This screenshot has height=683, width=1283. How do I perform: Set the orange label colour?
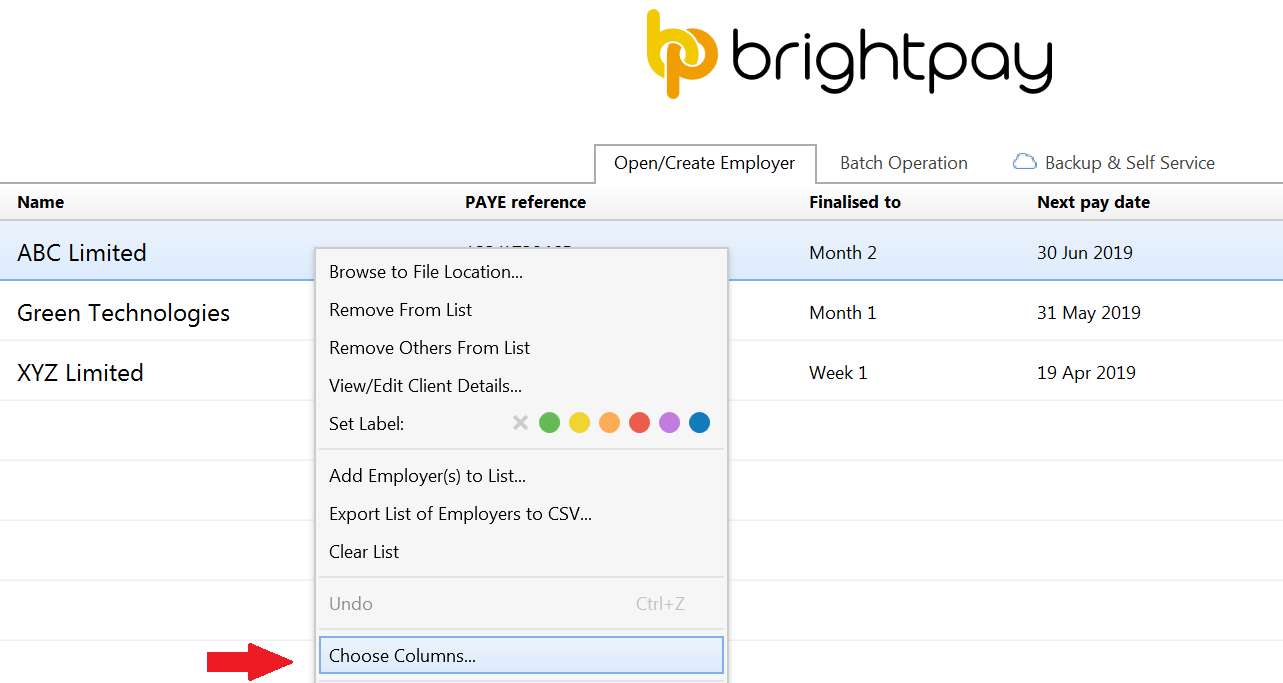pyautogui.click(x=609, y=423)
